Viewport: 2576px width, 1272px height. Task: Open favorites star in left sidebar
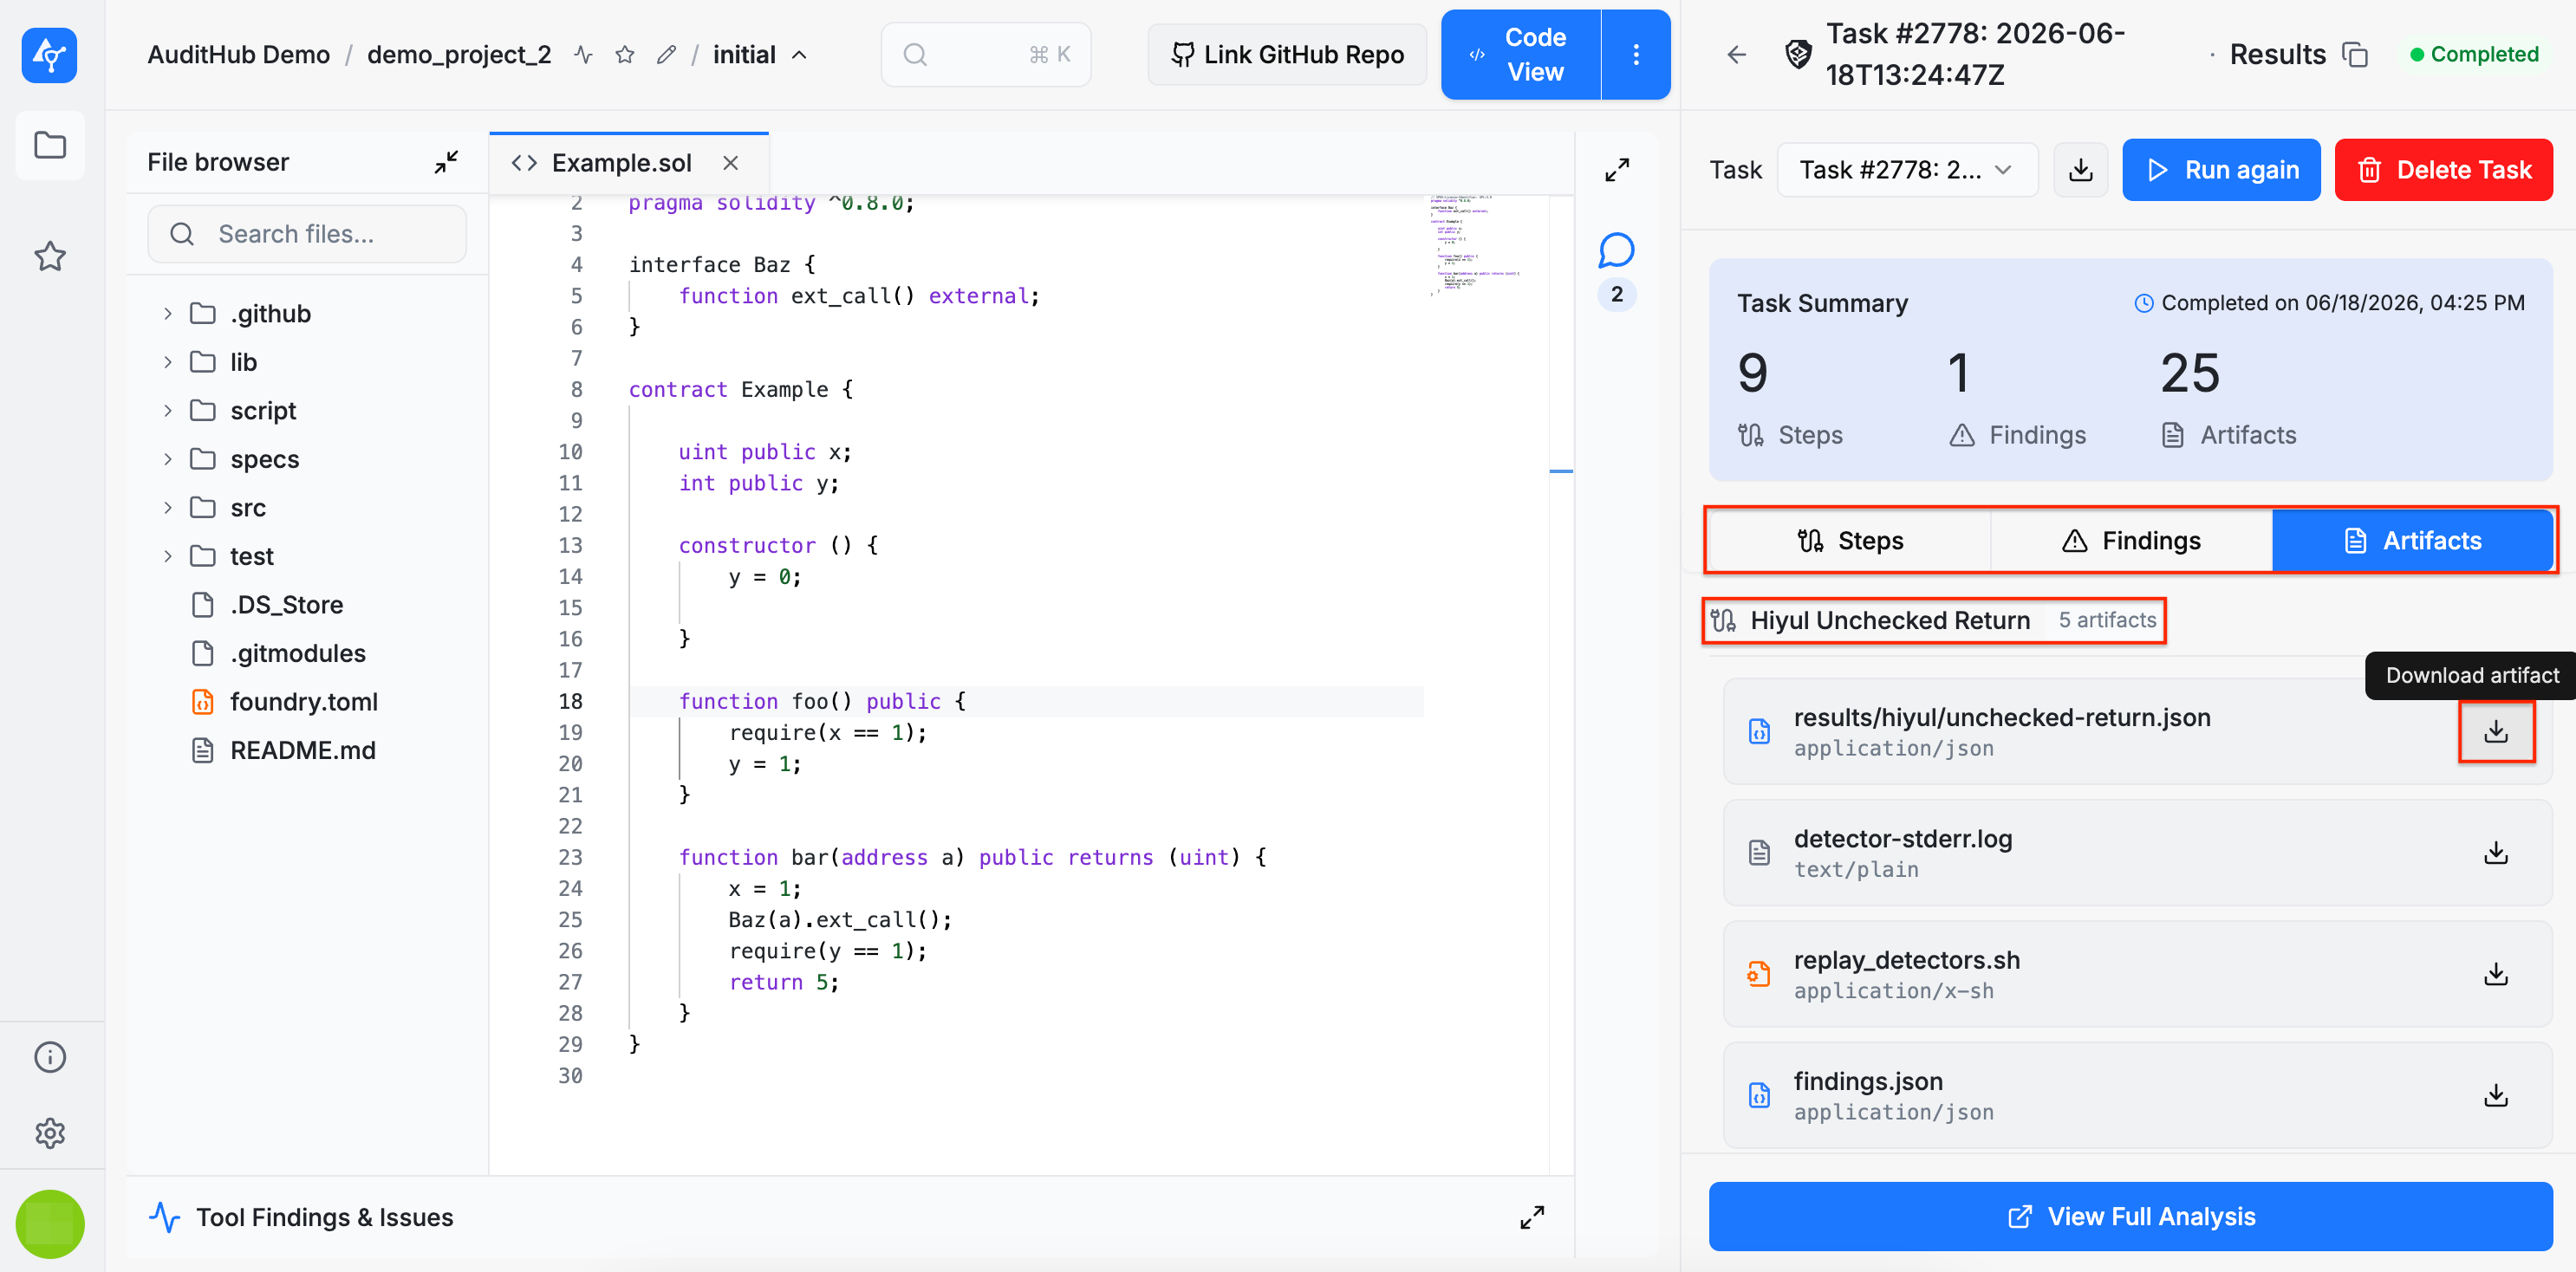click(x=50, y=257)
